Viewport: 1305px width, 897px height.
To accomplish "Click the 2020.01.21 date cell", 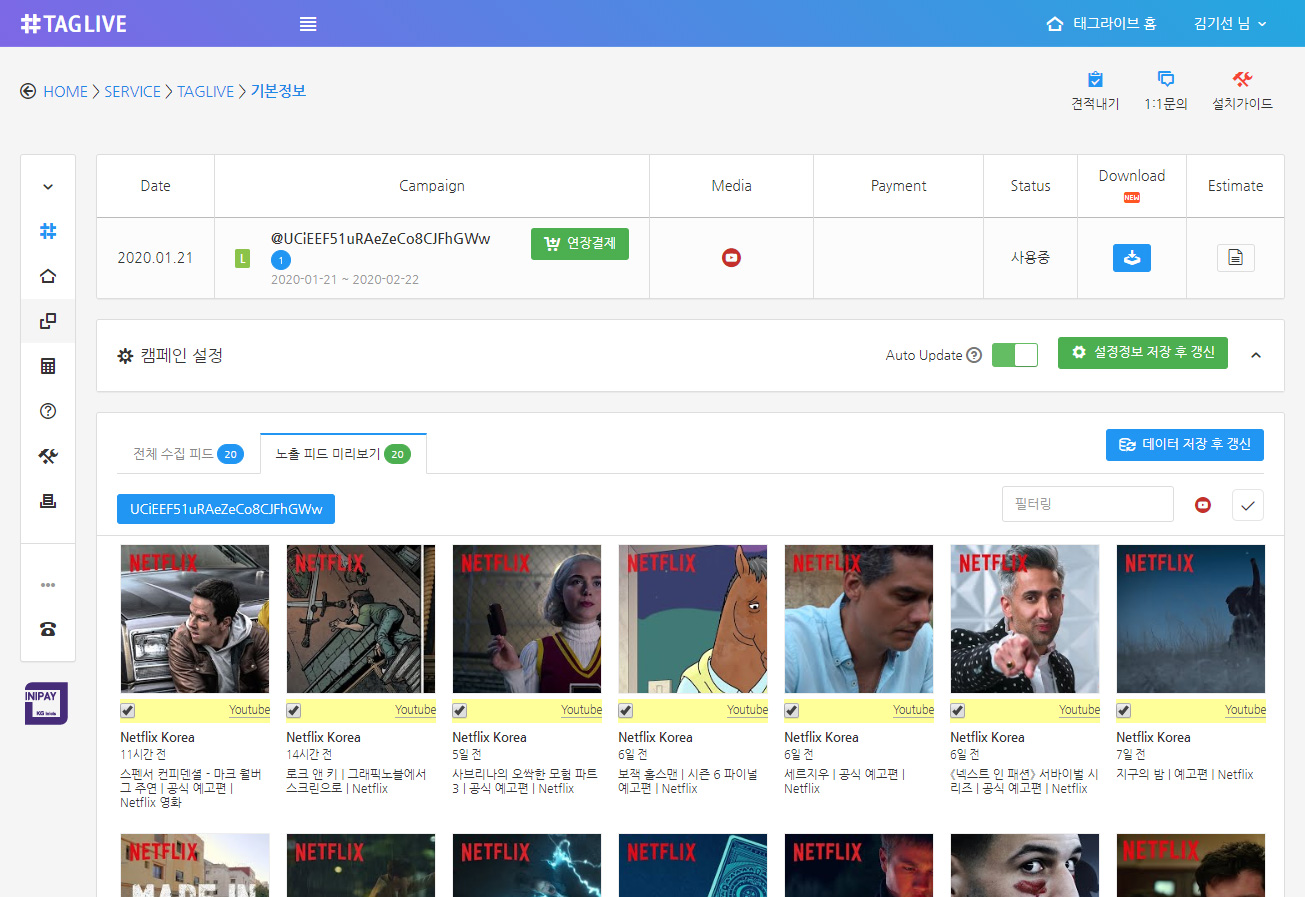I will tap(155, 257).
